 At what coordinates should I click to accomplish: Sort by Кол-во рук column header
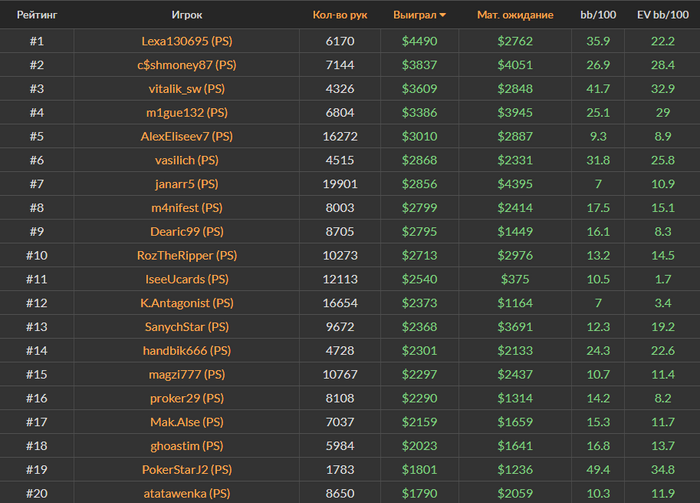[340, 15]
